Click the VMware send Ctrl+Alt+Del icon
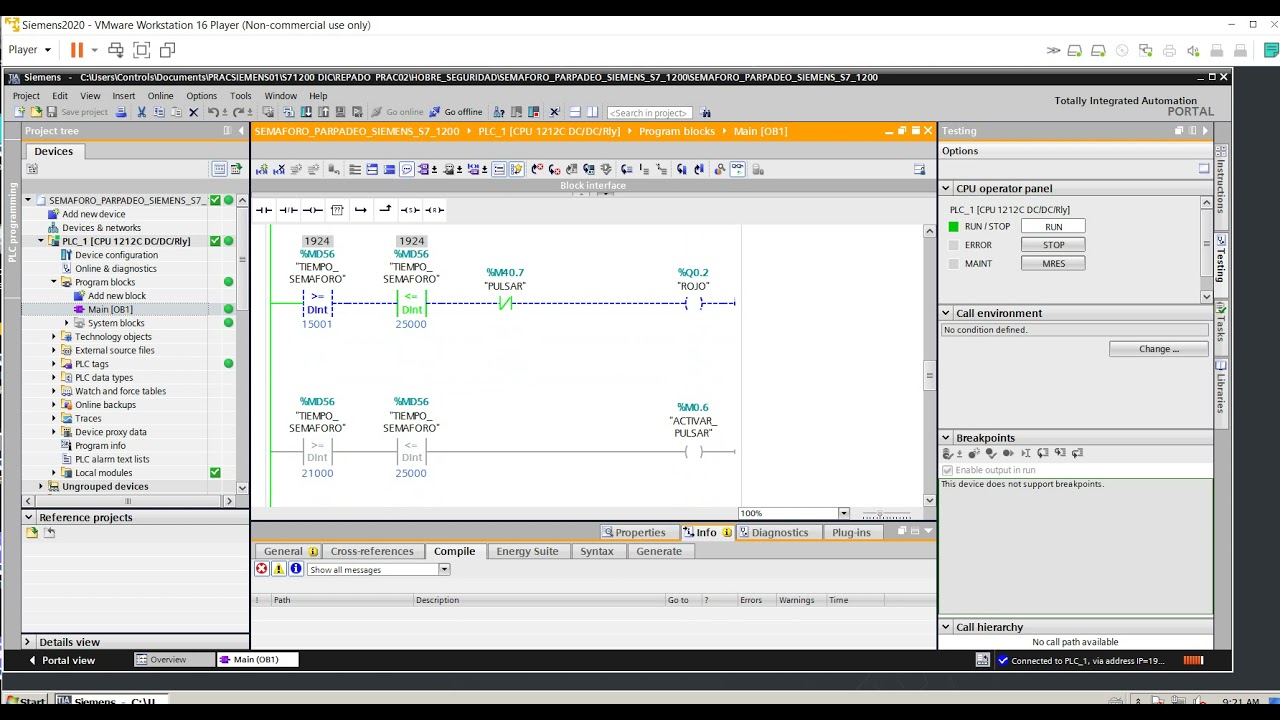1280x720 pixels. 116,50
